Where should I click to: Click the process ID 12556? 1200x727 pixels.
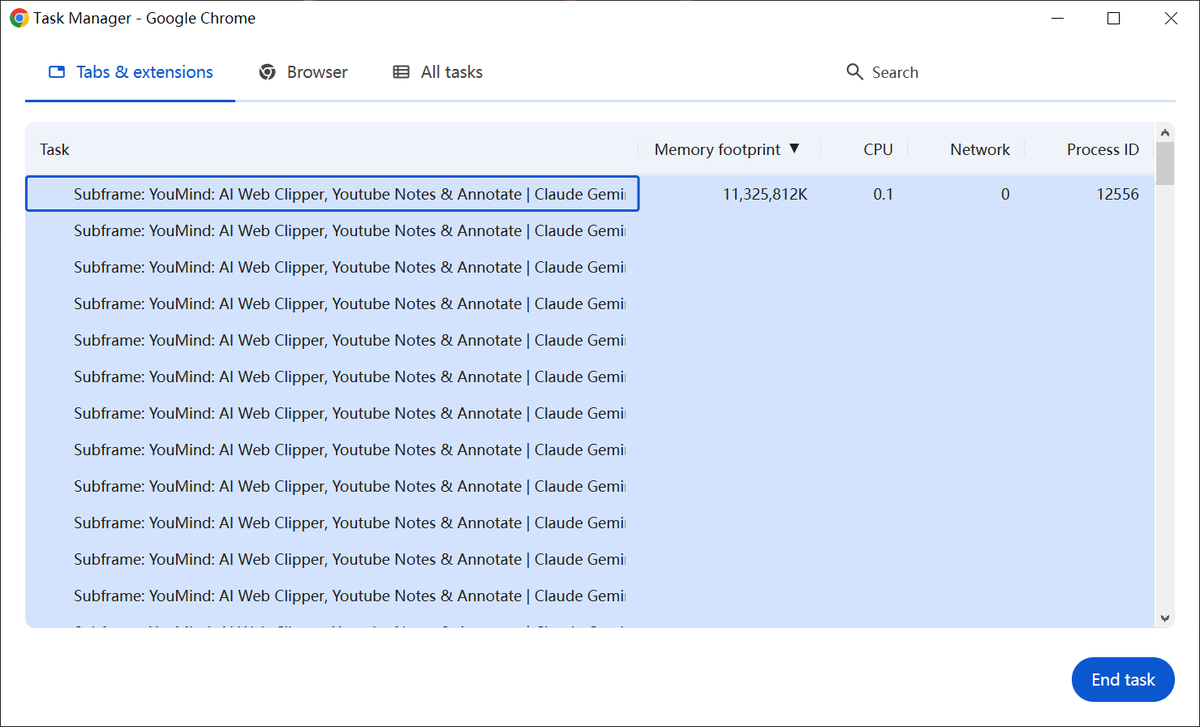(x=1117, y=194)
